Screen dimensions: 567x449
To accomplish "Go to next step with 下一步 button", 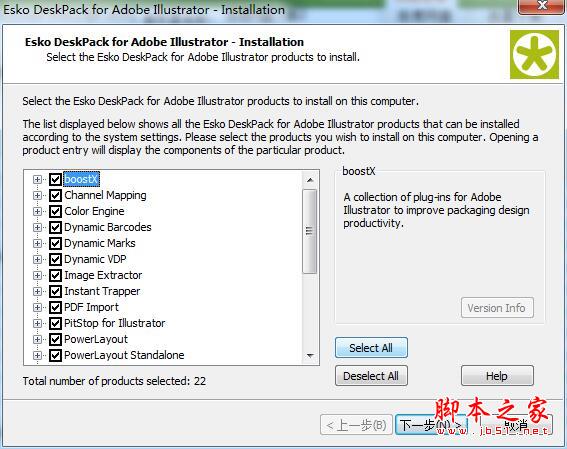I will [x=431, y=425].
